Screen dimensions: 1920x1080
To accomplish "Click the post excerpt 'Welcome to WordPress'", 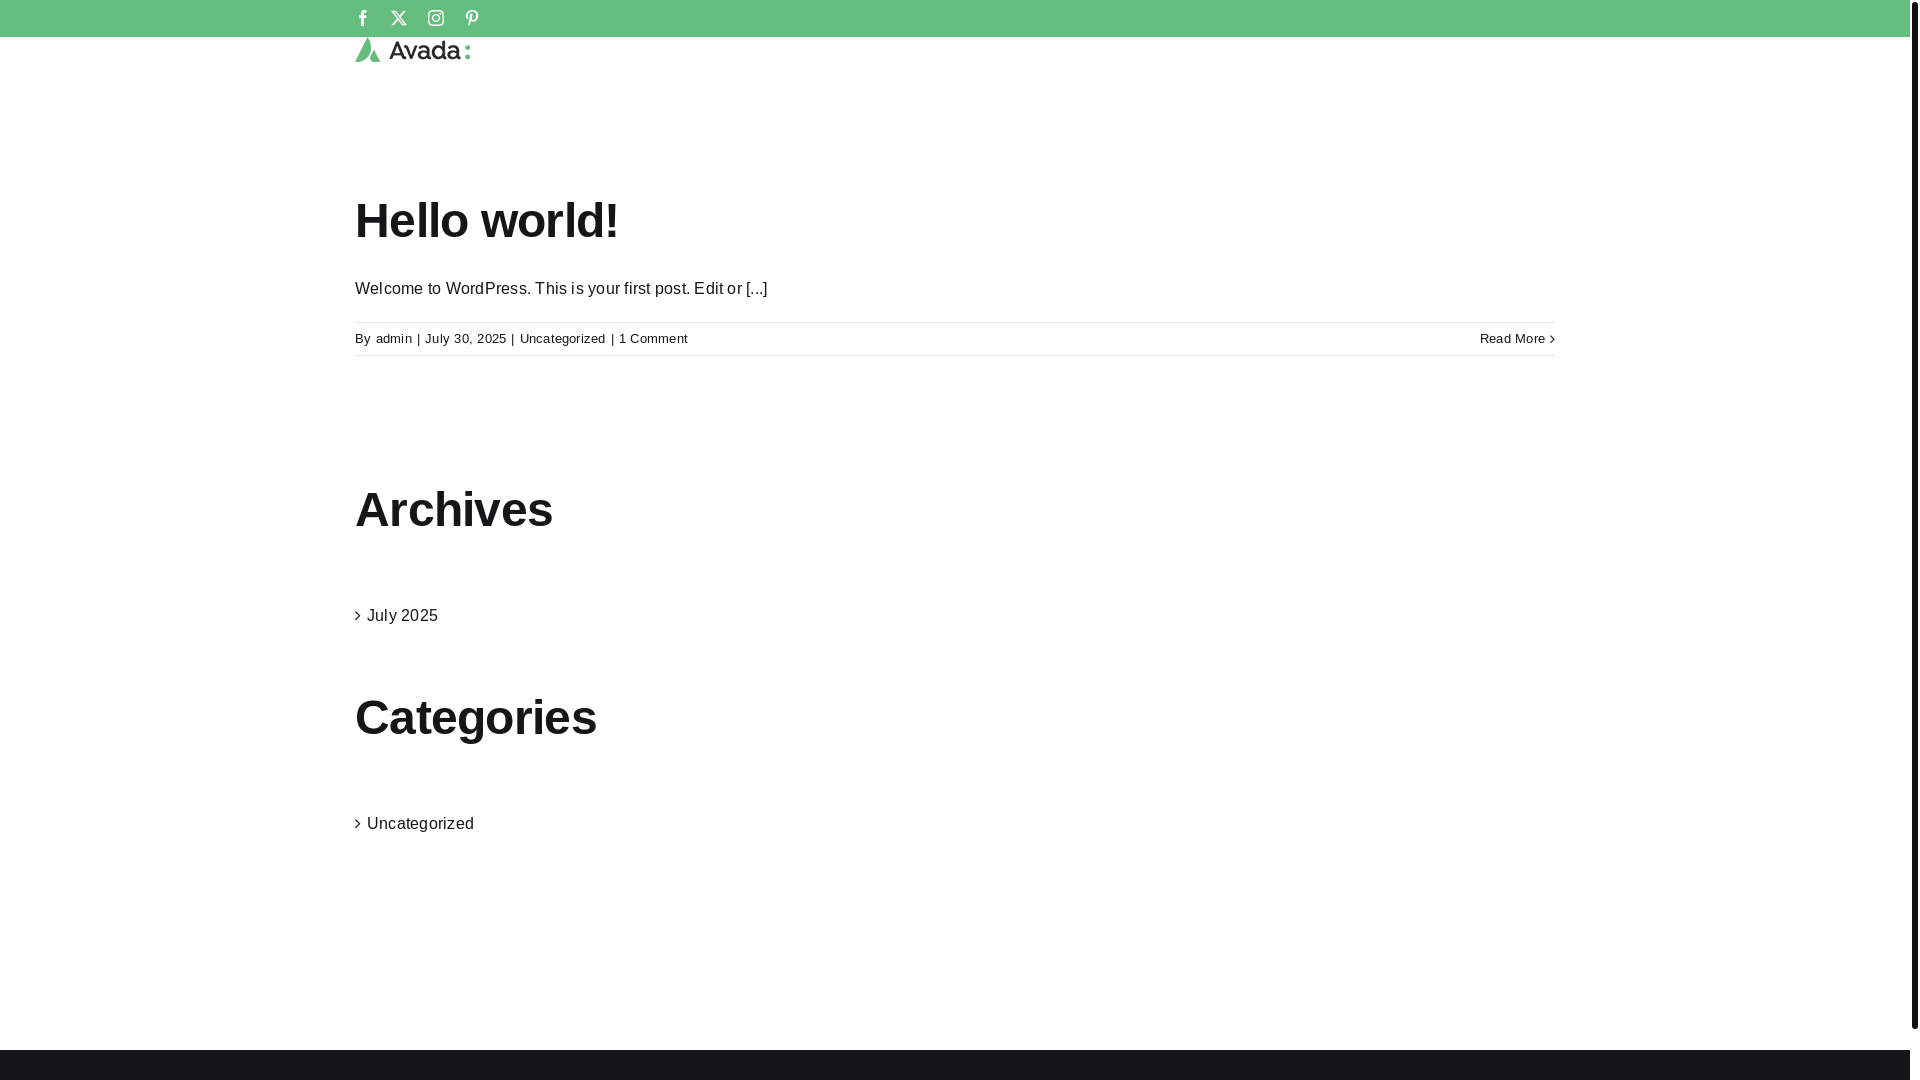I will (x=561, y=289).
